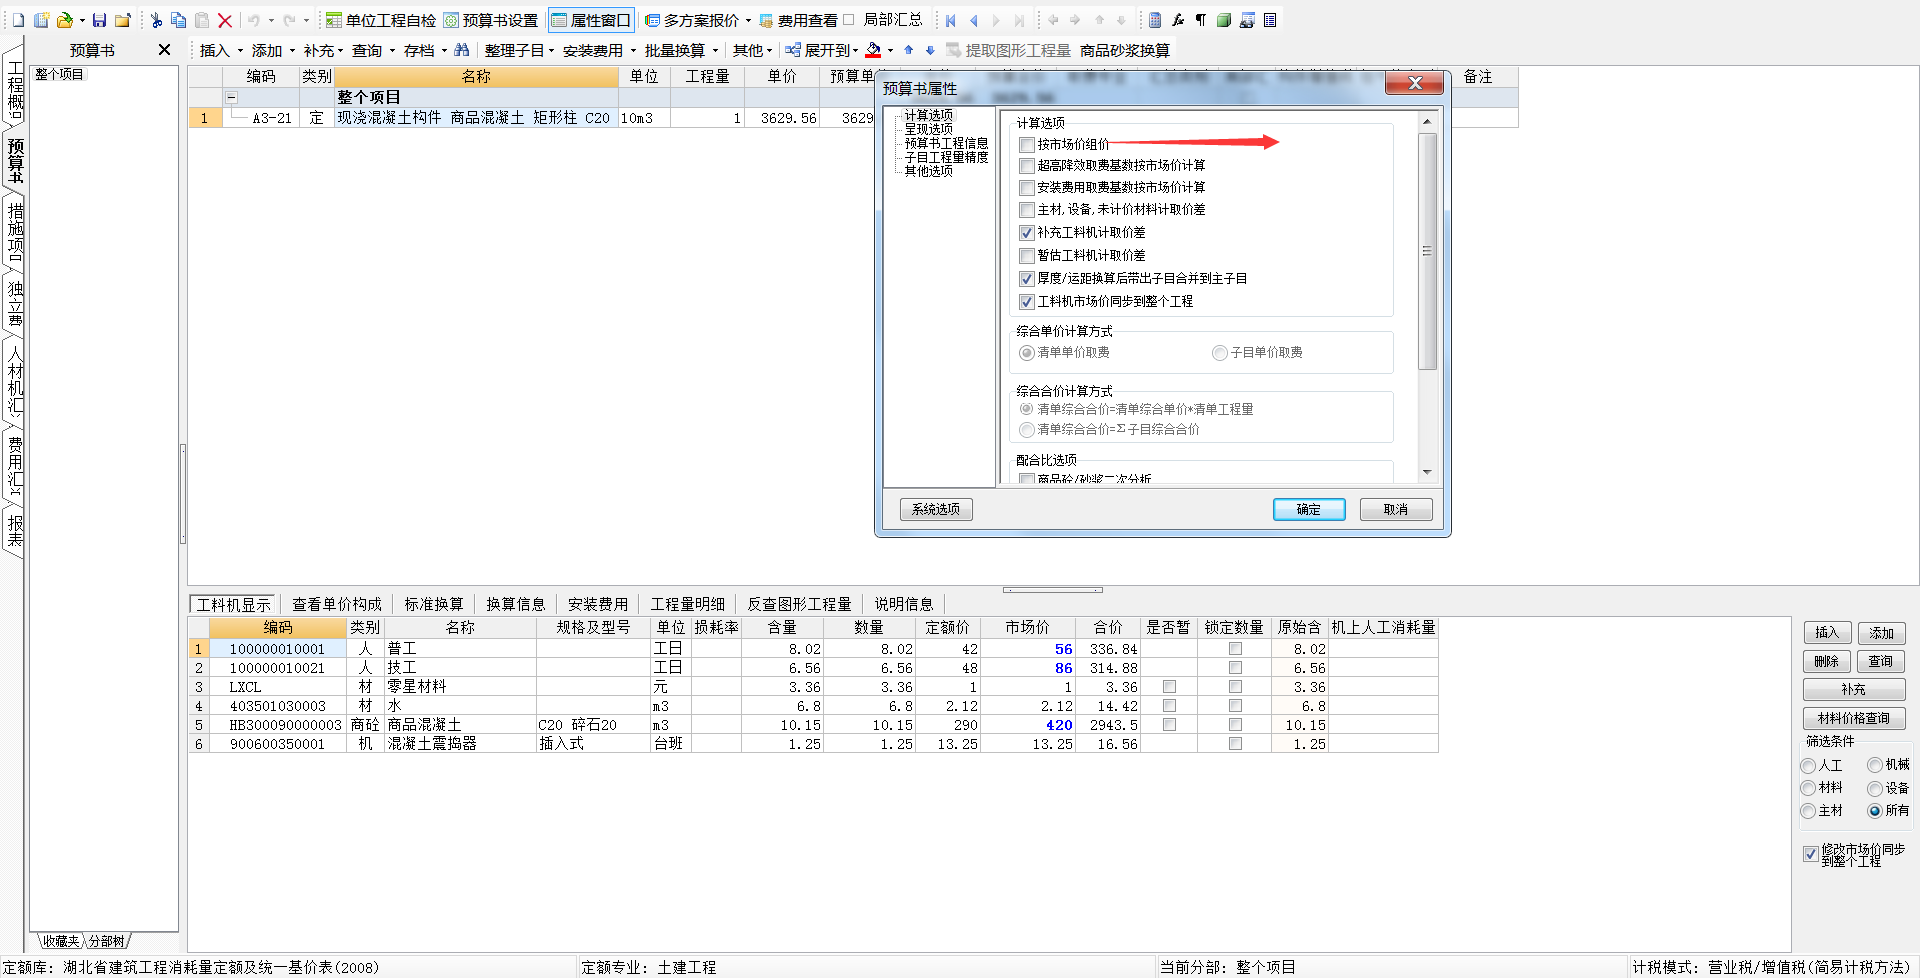The image size is (1920, 978).
Task: Select the 人工 filter radio button
Action: click(x=1808, y=766)
